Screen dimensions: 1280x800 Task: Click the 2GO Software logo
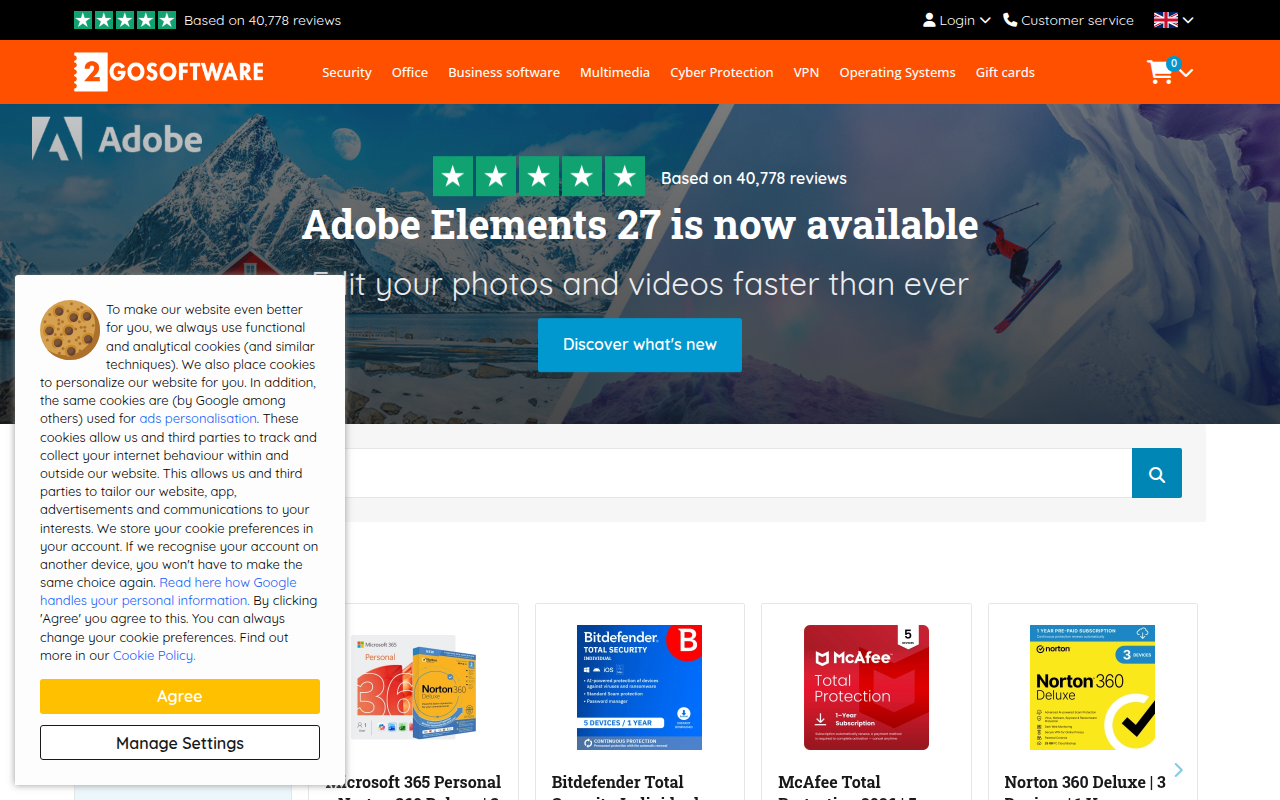(169, 72)
